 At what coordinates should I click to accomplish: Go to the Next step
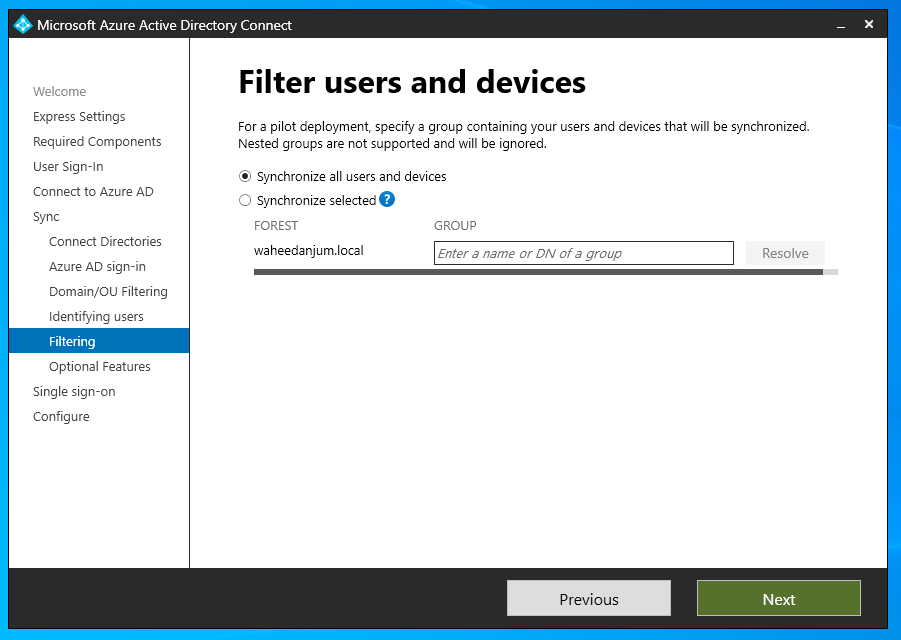click(x=779, y=599)
